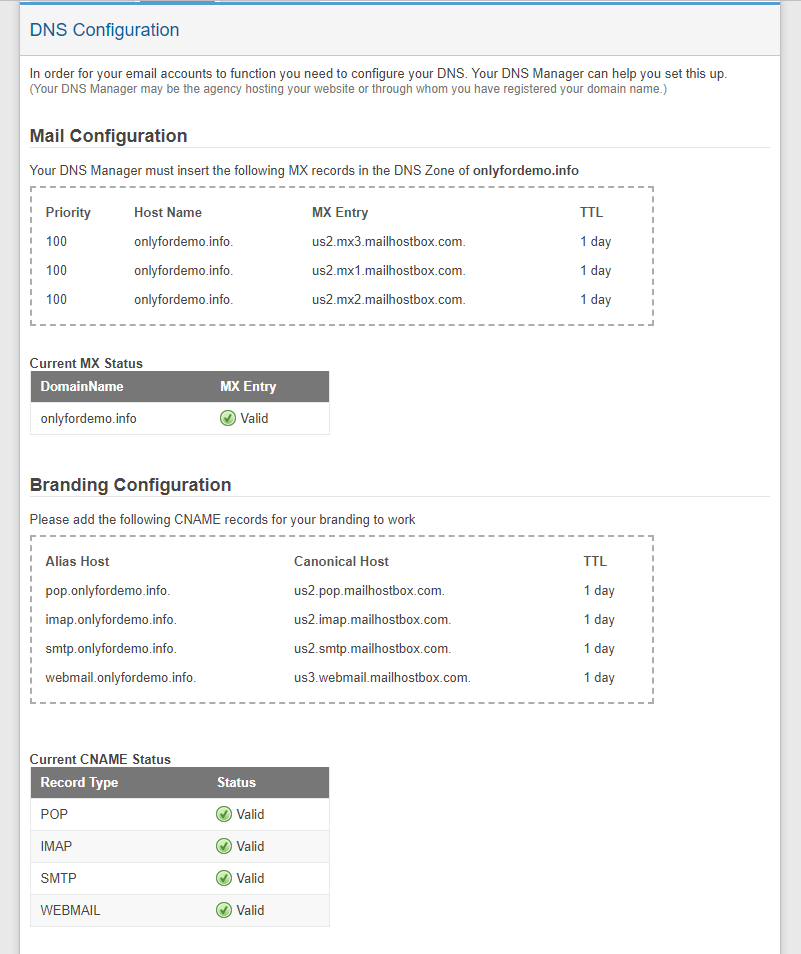The height and width of the screenshot is (954, 801).
Task: Click the us3.webmail.mailhostbox.com. canonical host
Action: pos(382,678)
